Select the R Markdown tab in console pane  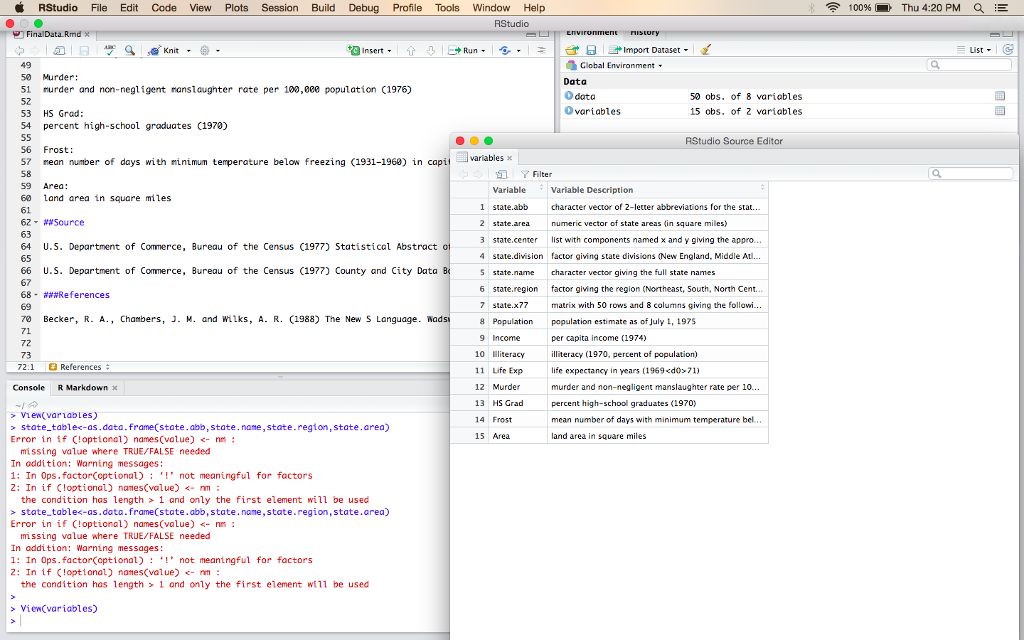click(x=84, y=387)
